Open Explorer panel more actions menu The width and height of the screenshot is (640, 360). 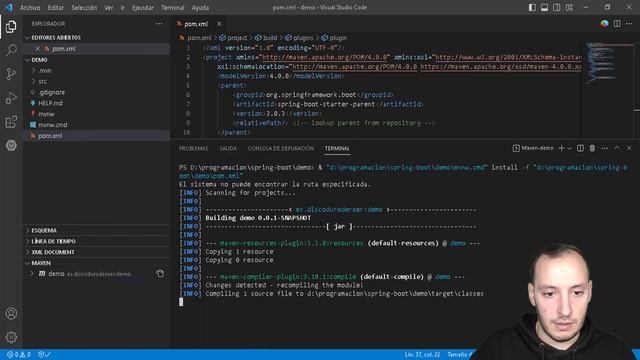159,24
